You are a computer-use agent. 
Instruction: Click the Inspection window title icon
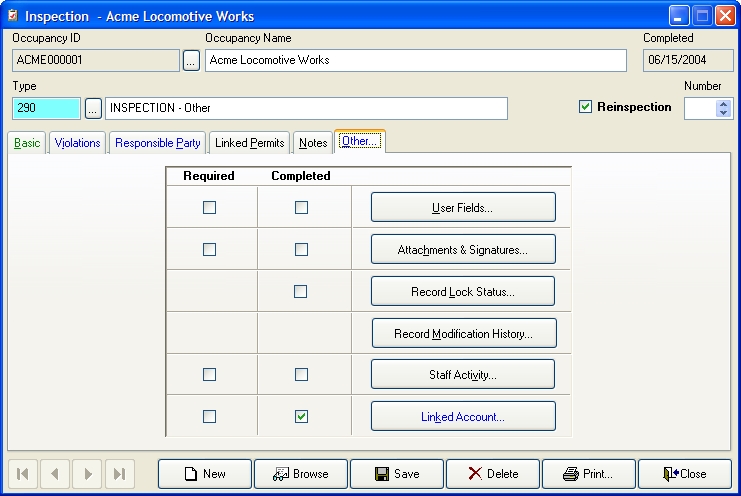coord(13,16)
